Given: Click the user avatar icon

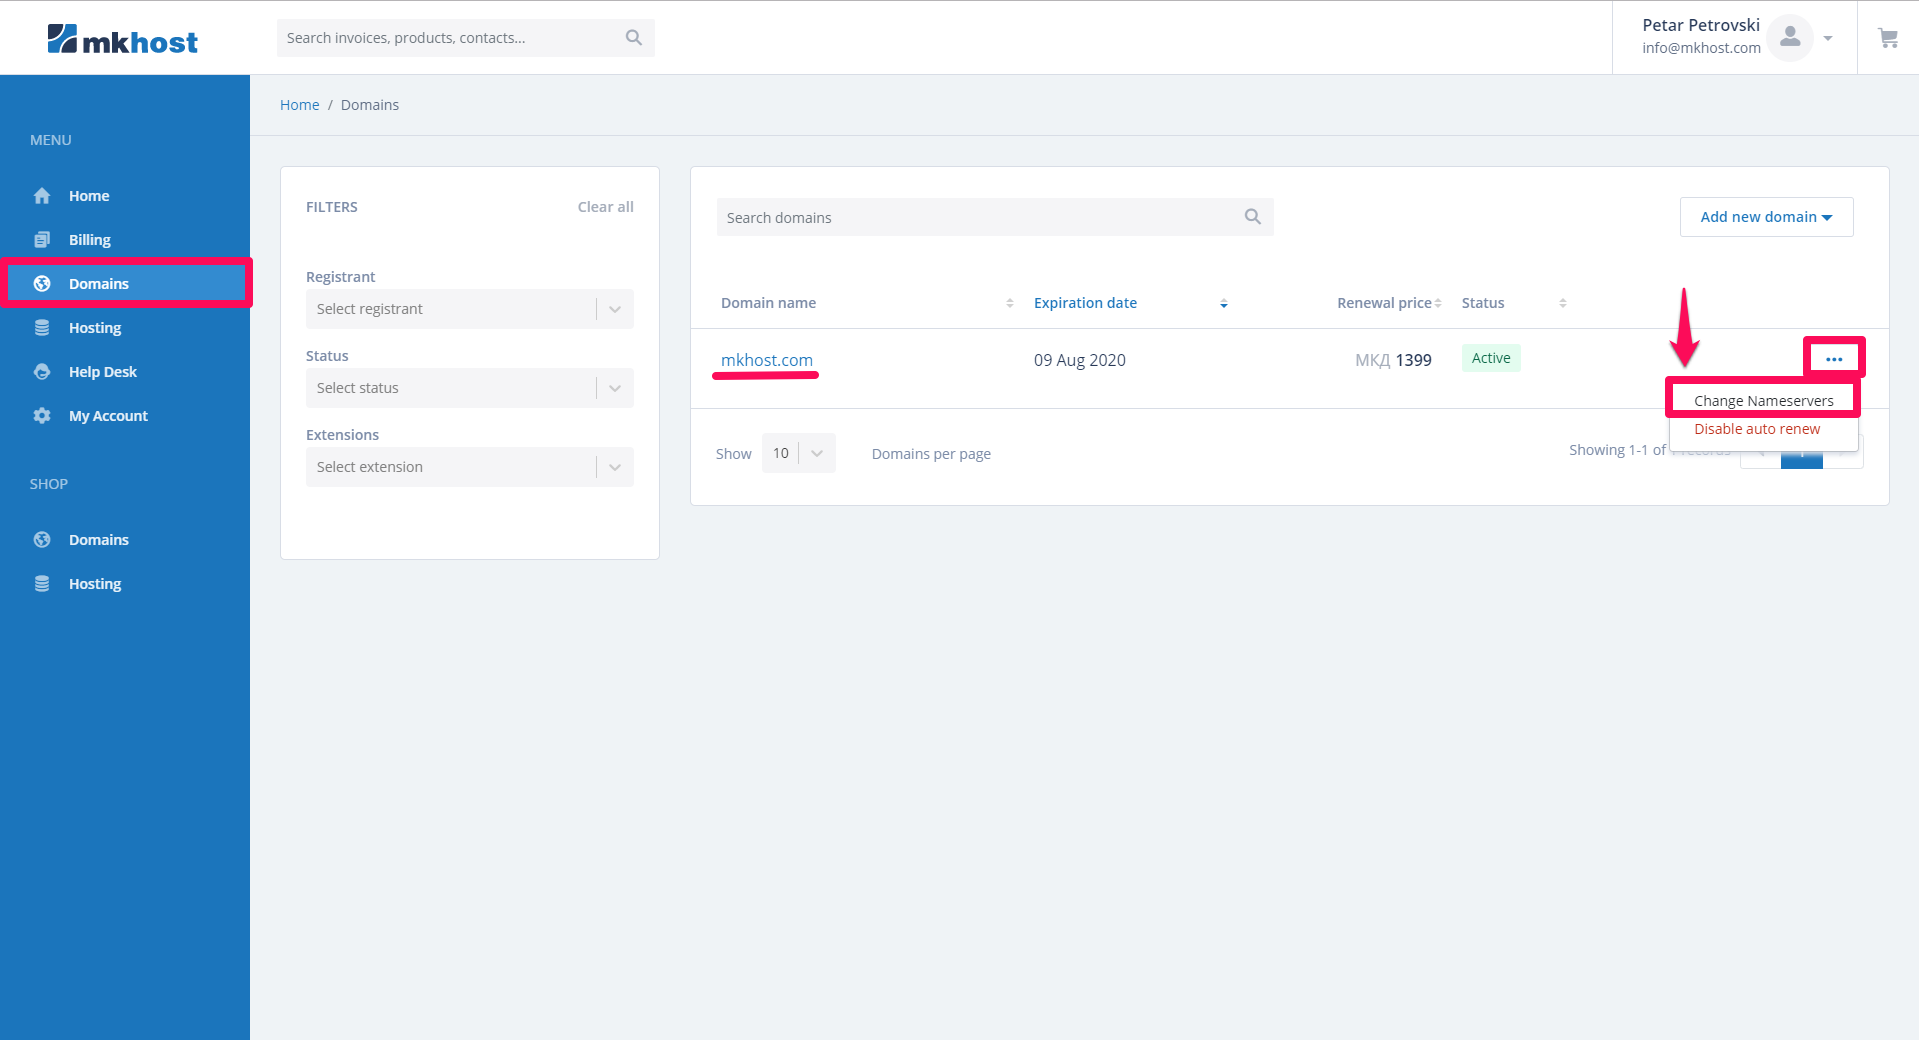Looking at the screenshot, I should point(1789,38).
